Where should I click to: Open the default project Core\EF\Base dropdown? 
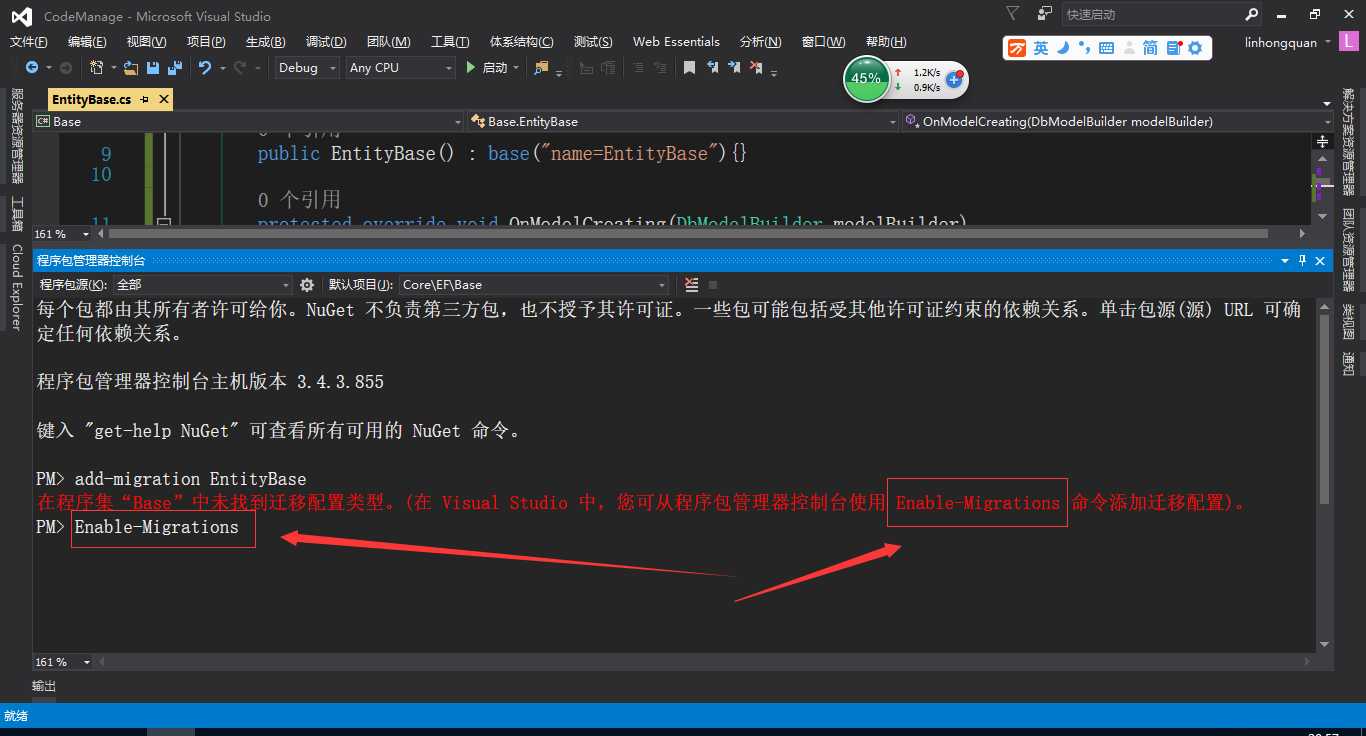pos(534,285)
